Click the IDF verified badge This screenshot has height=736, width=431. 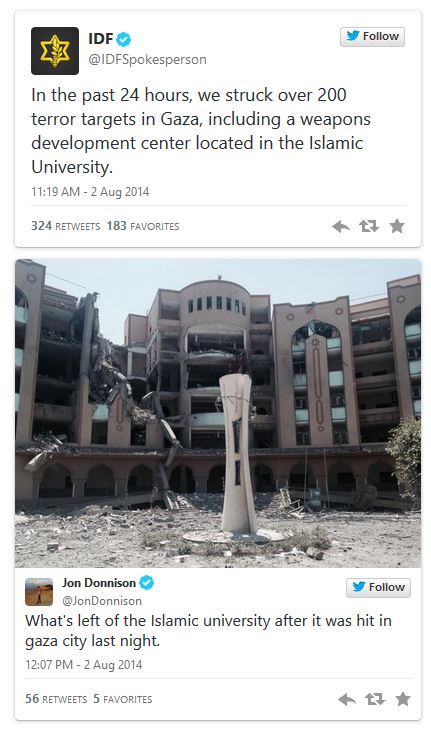coord(124,39)
